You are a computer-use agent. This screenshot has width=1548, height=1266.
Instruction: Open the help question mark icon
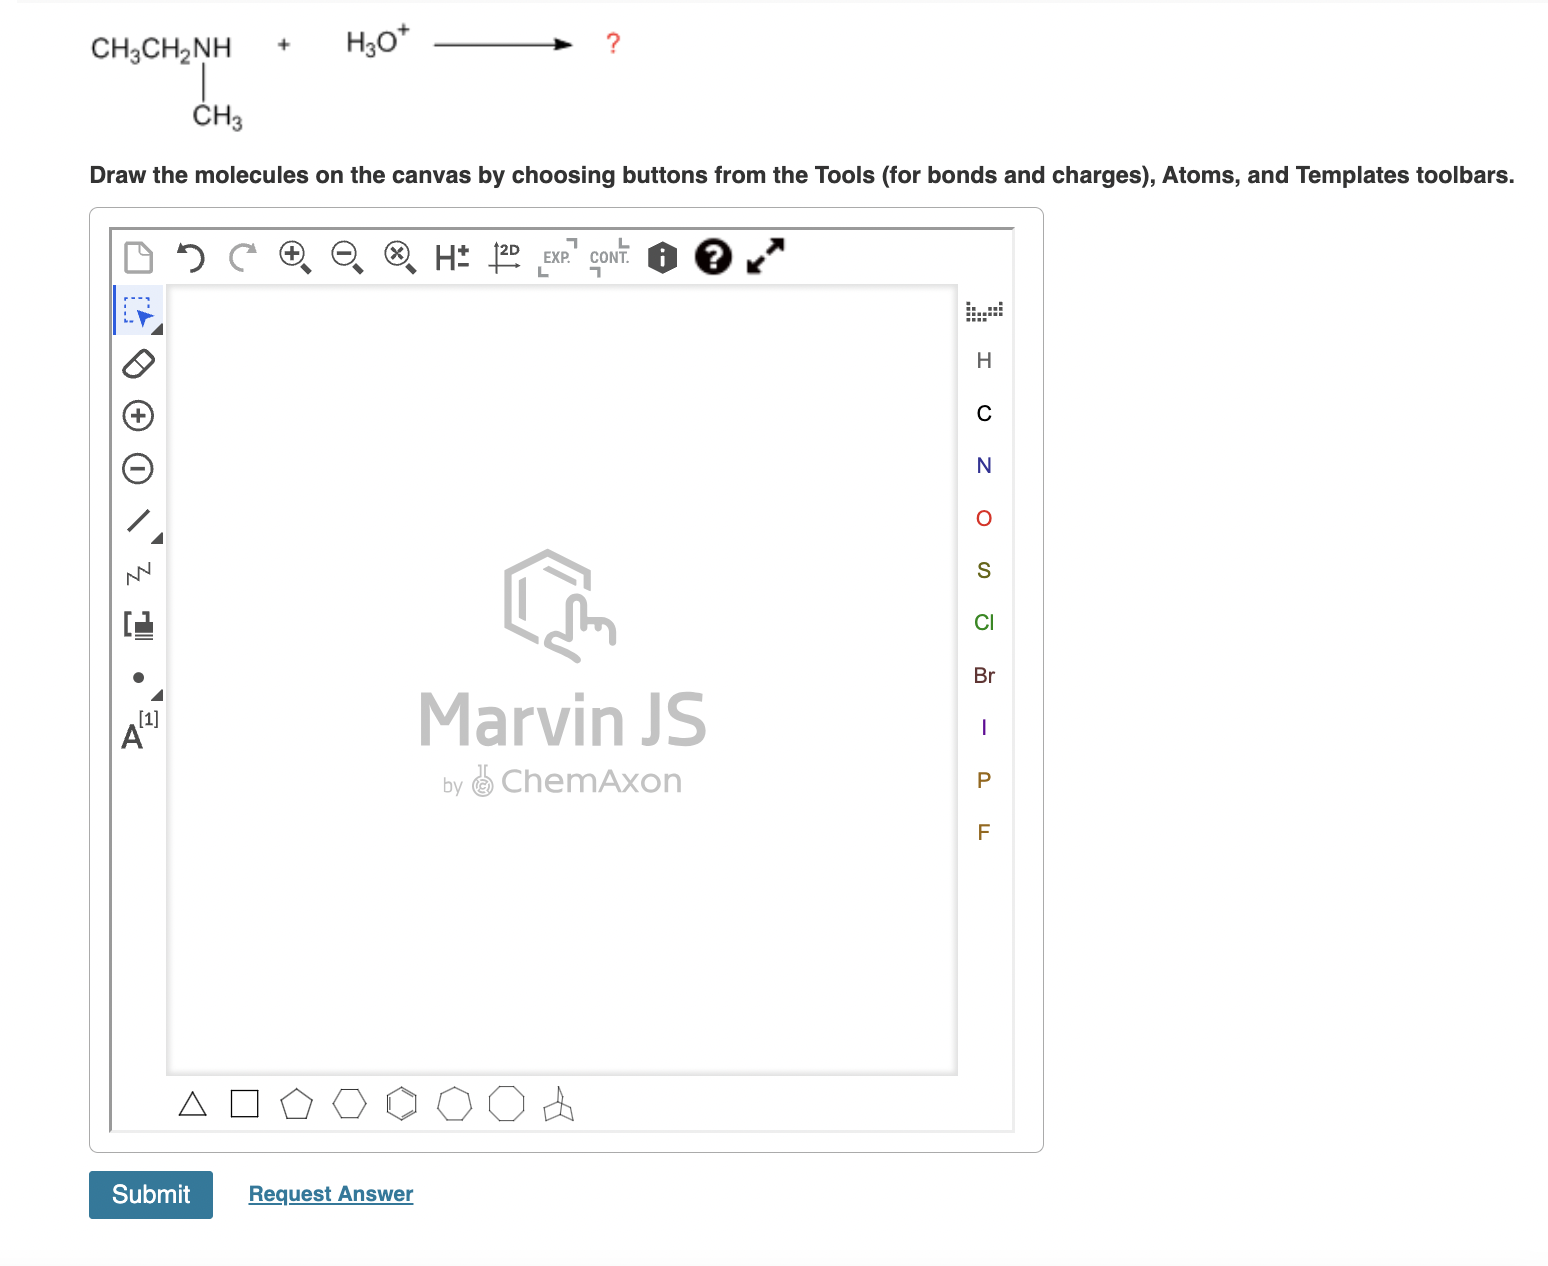coord(713,257)
